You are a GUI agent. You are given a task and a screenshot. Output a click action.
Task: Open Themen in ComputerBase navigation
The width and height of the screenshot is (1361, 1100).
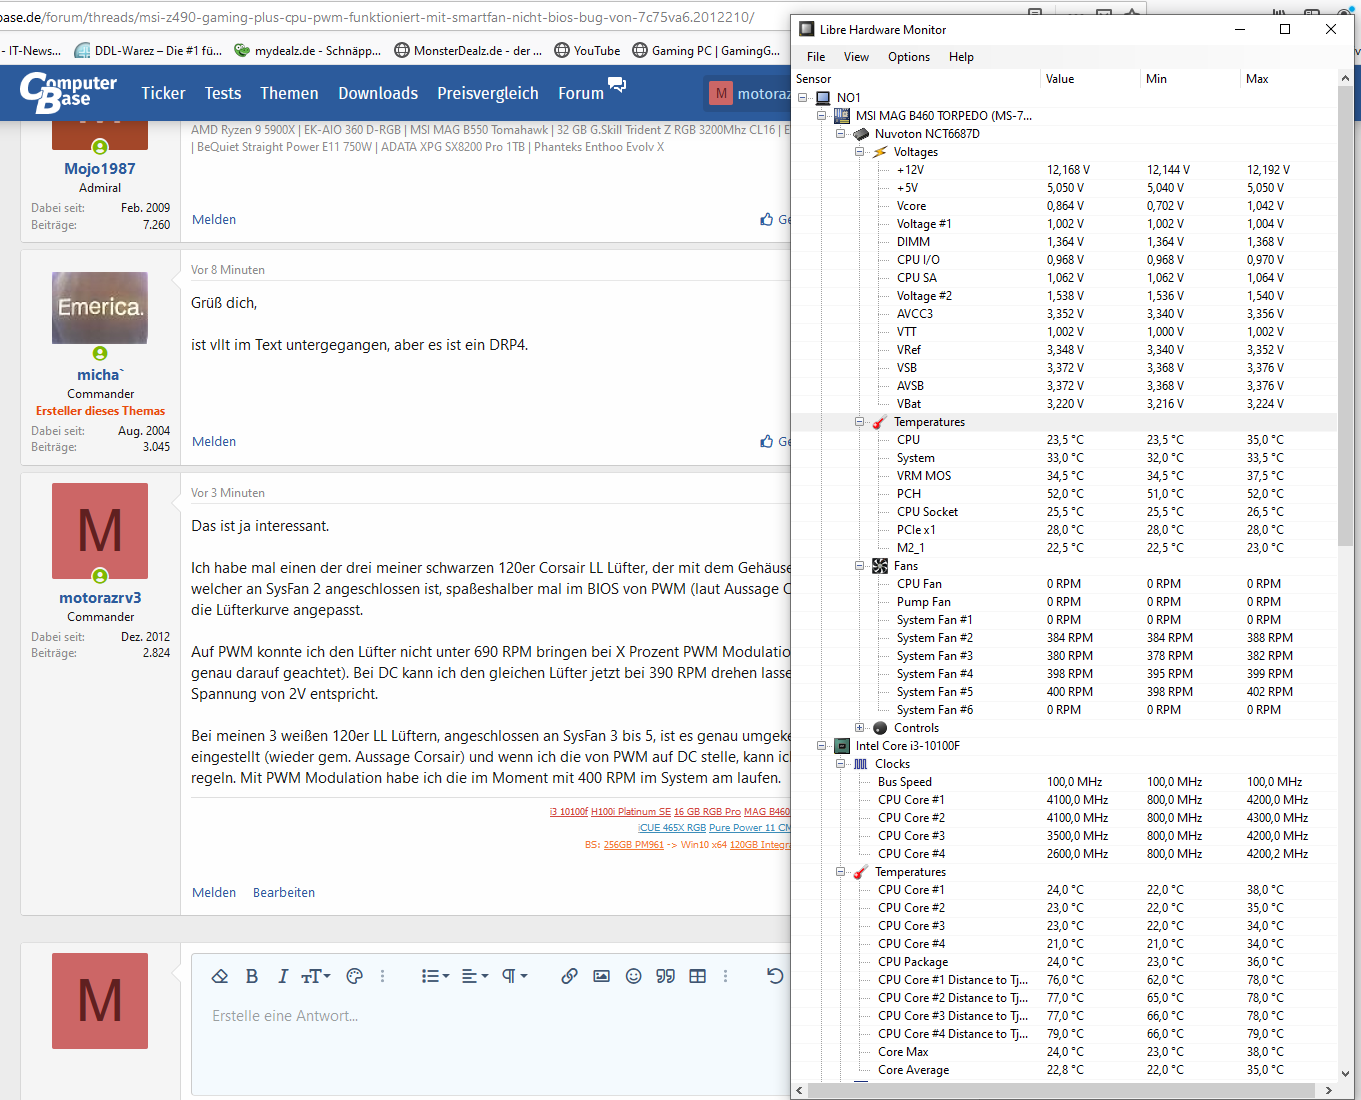pyautogui.click(x=289, y=93)
